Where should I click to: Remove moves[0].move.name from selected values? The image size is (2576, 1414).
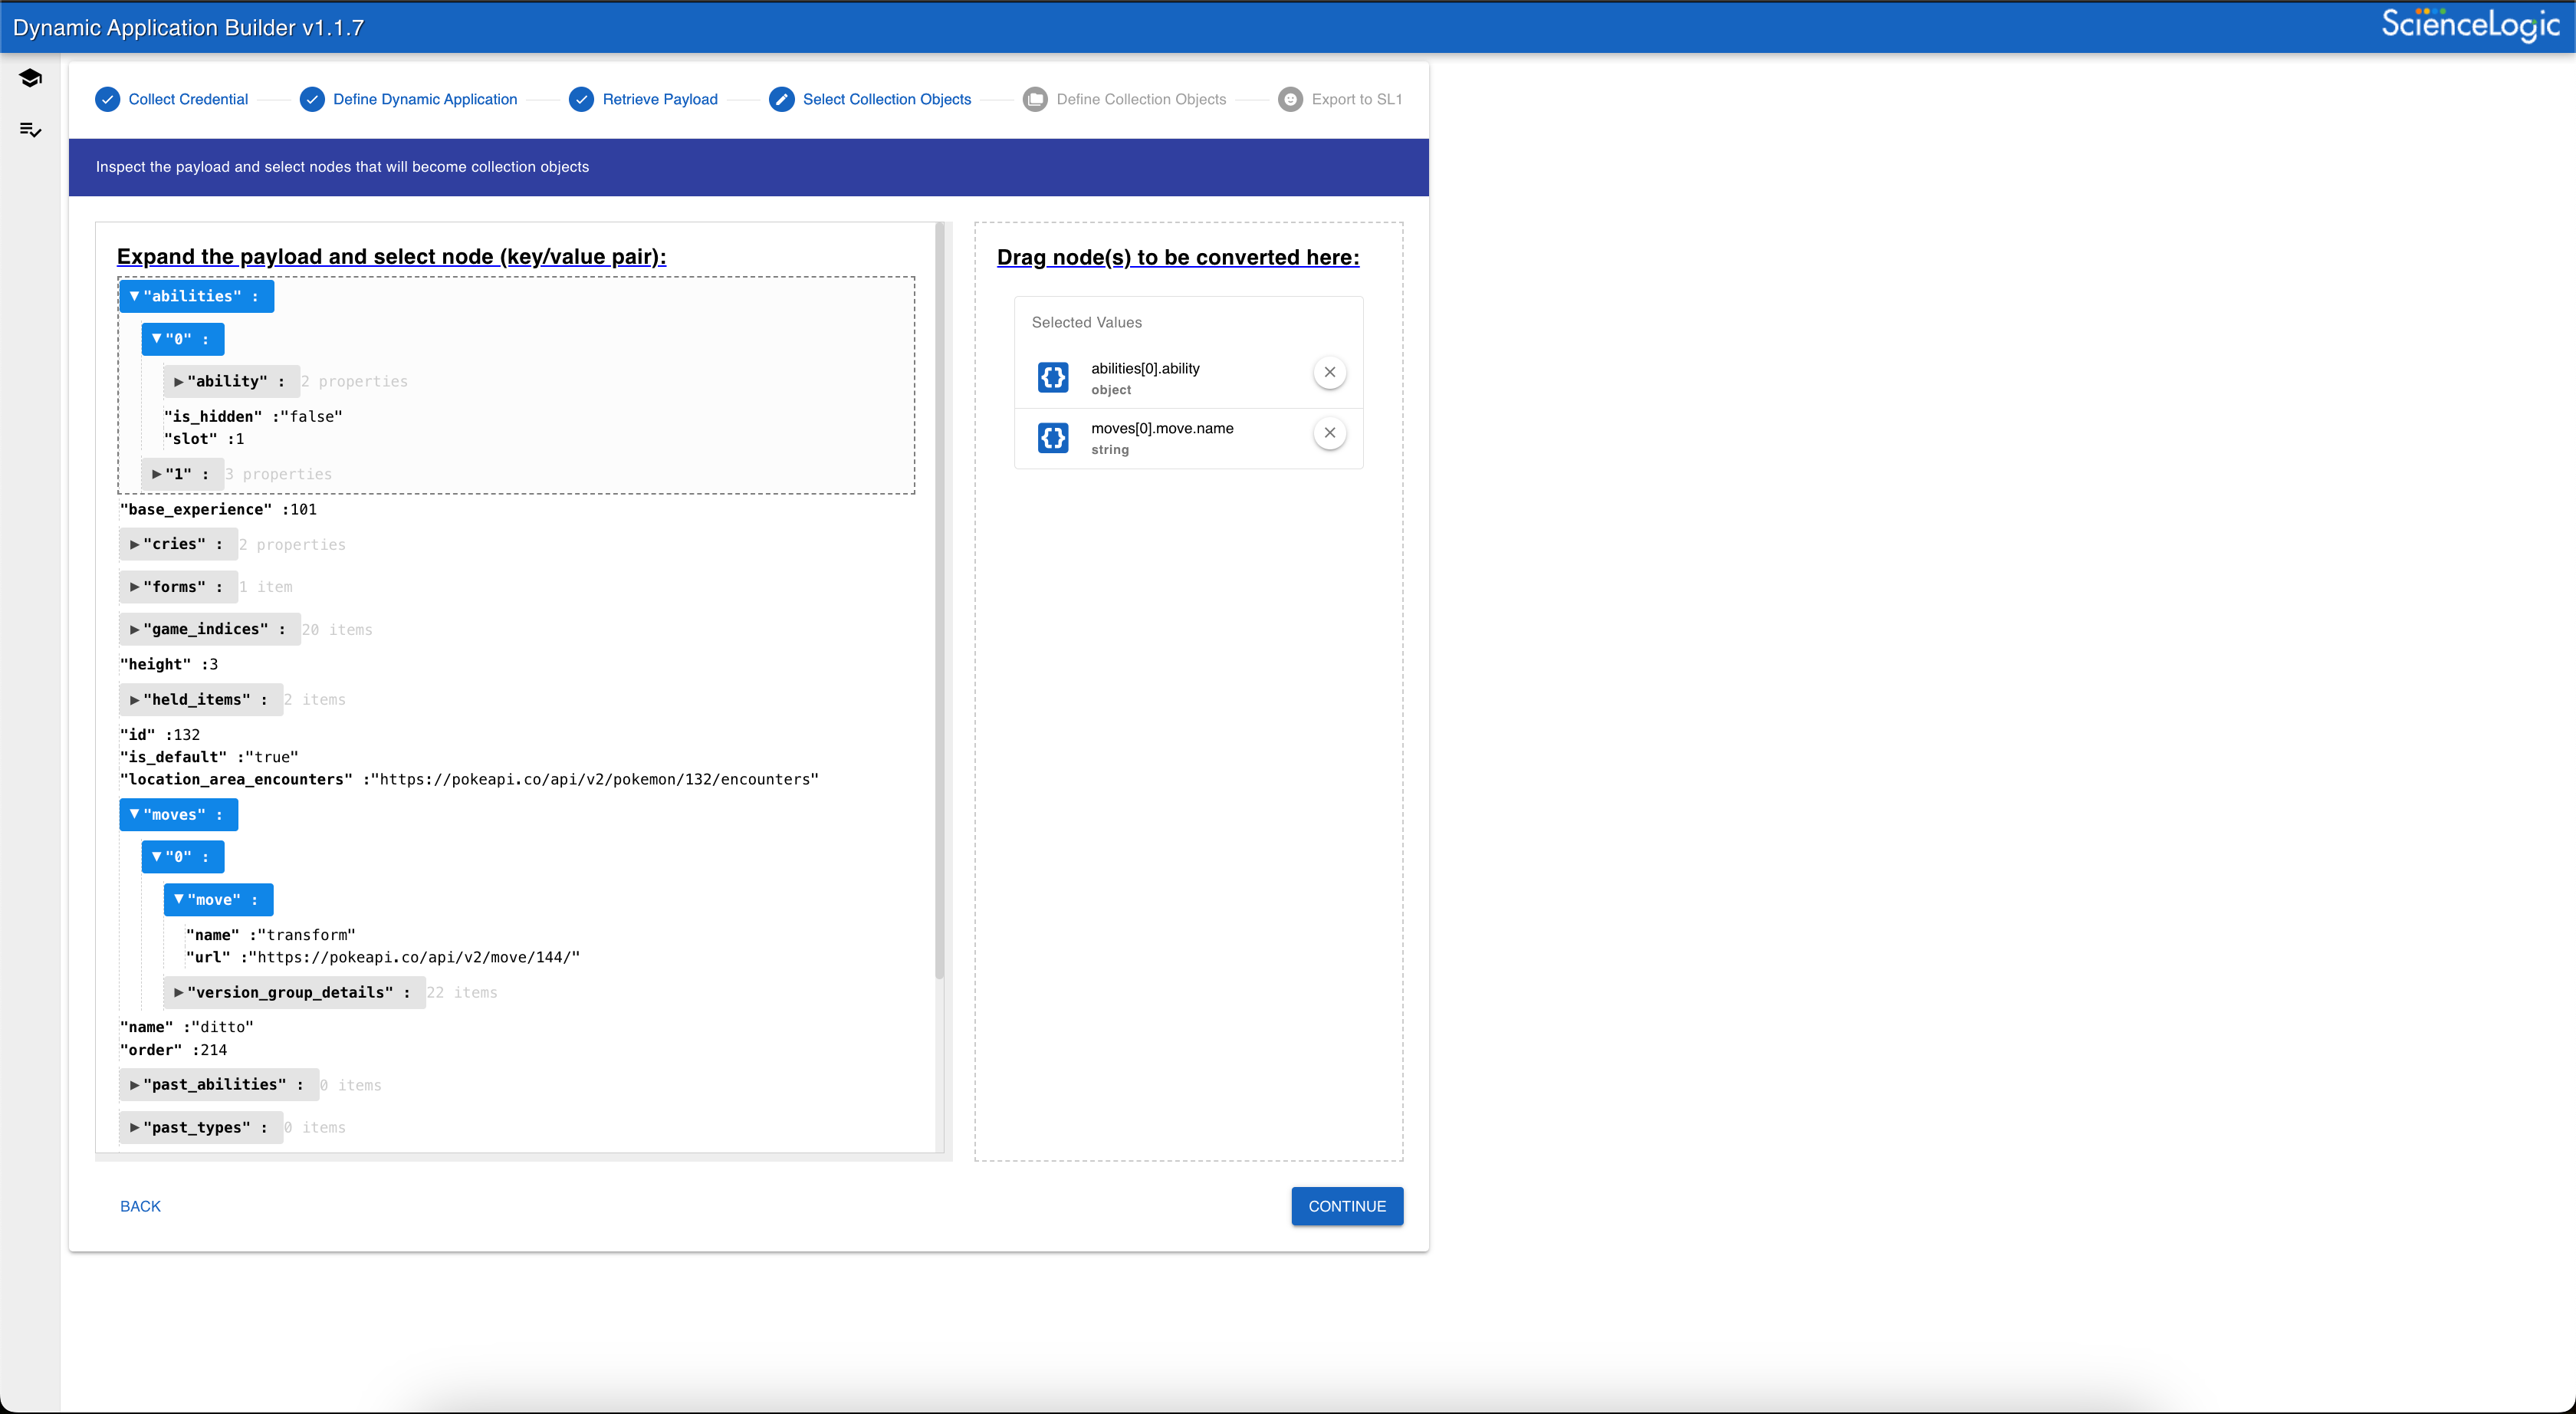pos(1329,433)
